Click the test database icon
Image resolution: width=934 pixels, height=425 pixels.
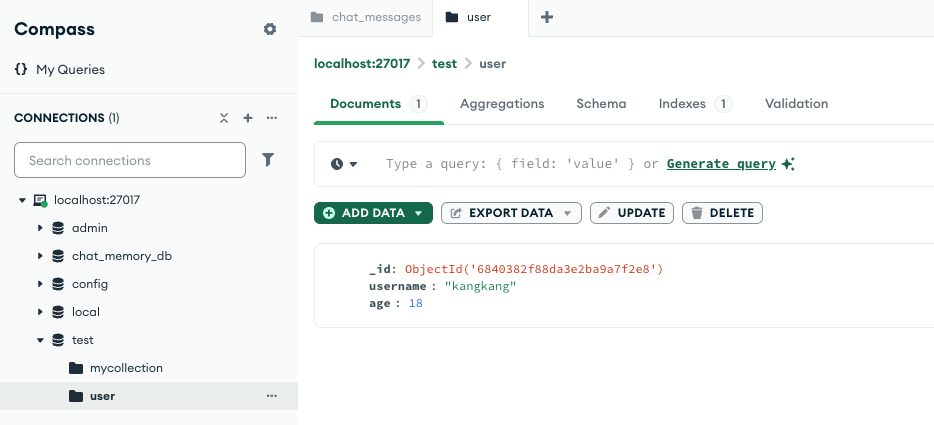click(58, 340)
